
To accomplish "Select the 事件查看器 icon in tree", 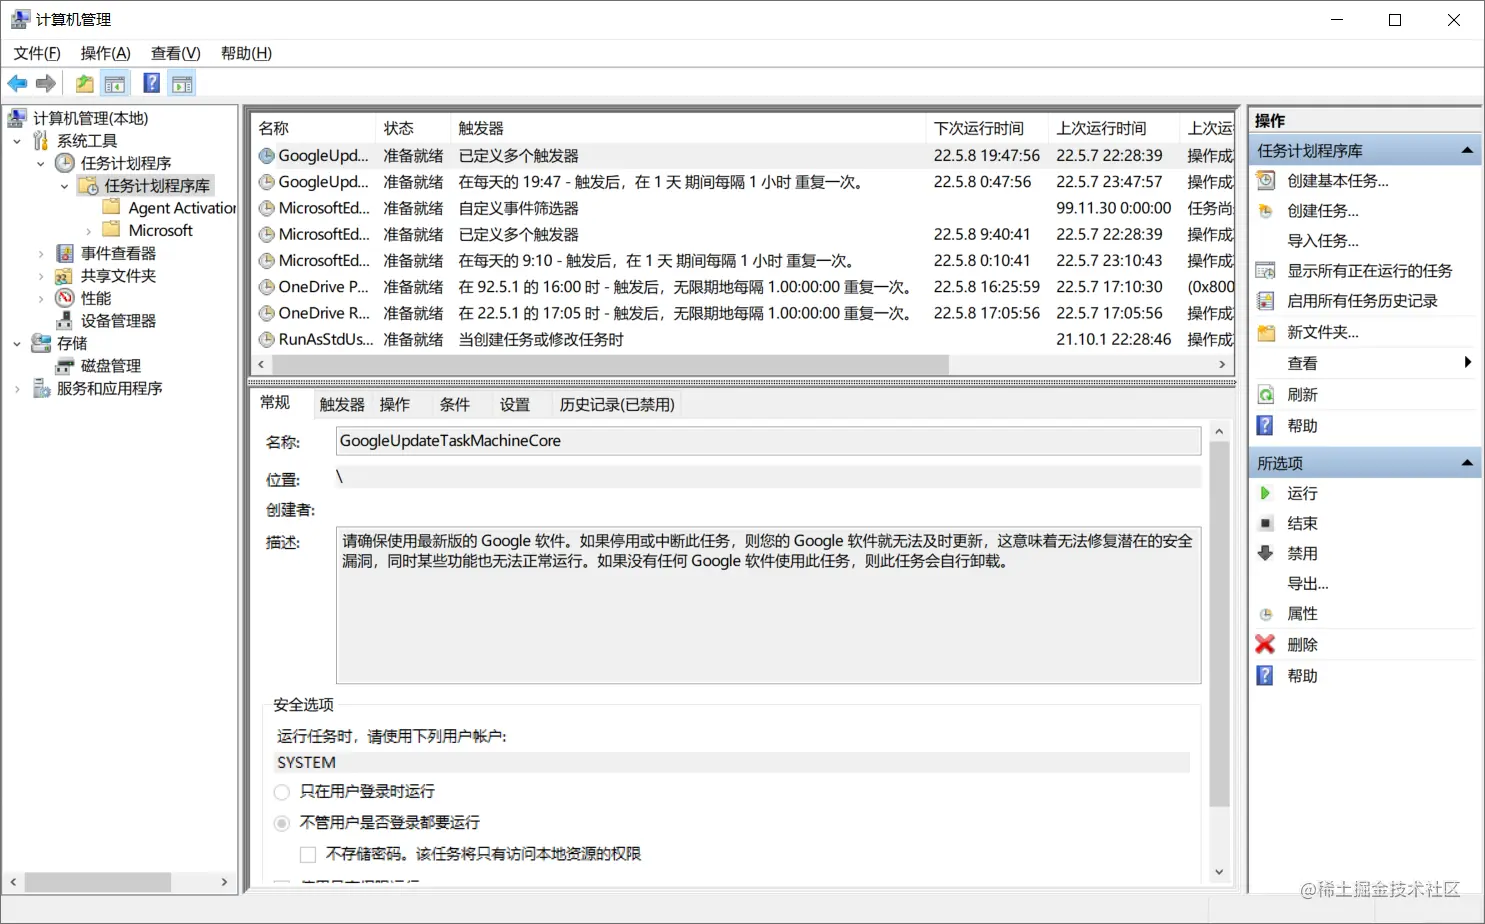I will [65, 253].
